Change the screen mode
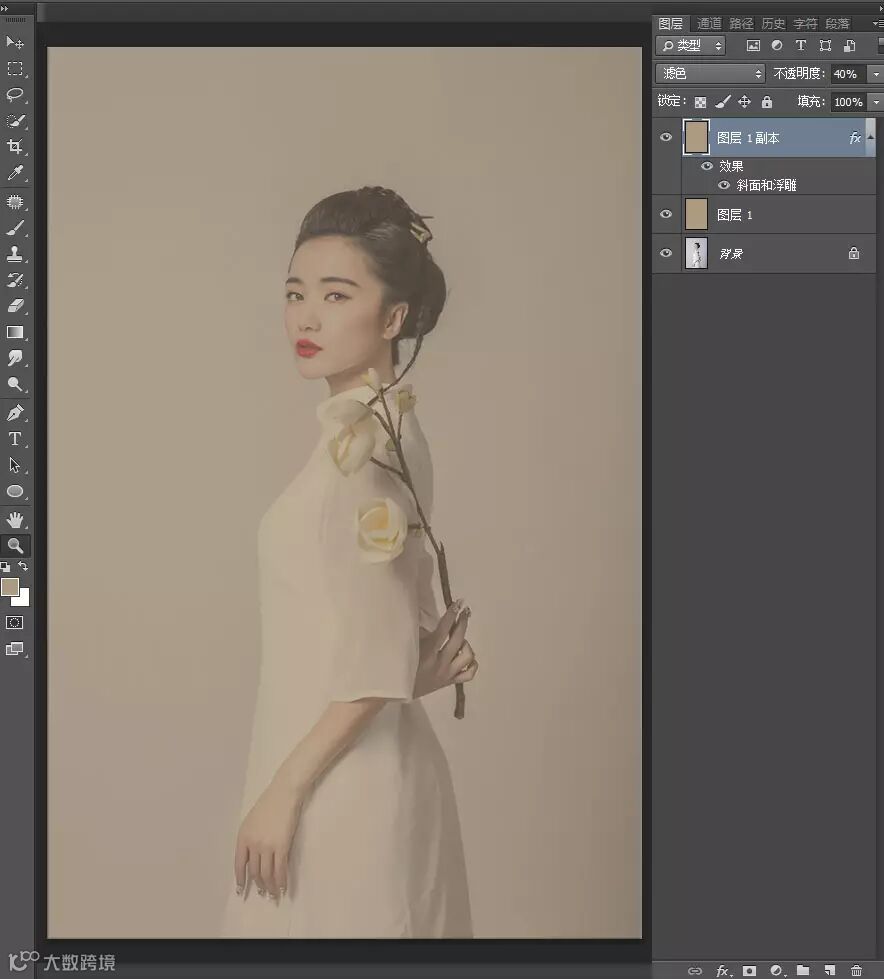This screenshot has height=979, width=884. (x=14, y=649)
